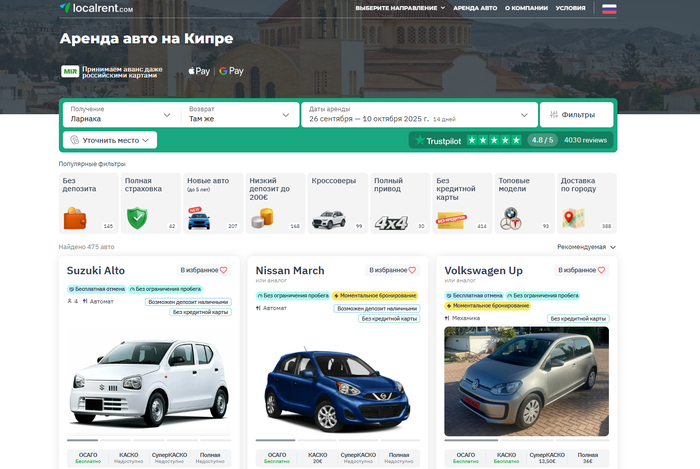Click the Suzuki Alto photo carousel indicator

[82, 440]
